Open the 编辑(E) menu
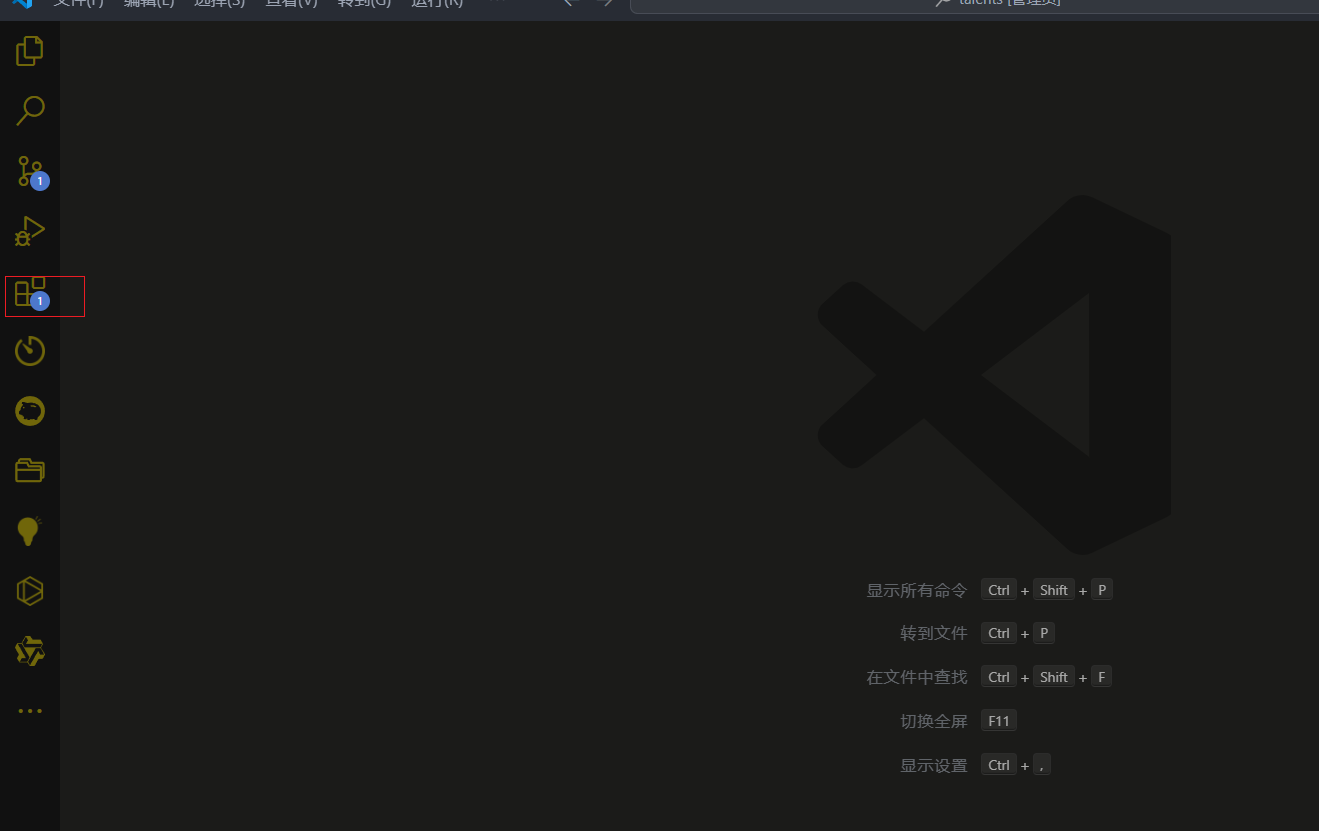The width and height of the screenshot is (1319, 831). 149,4
